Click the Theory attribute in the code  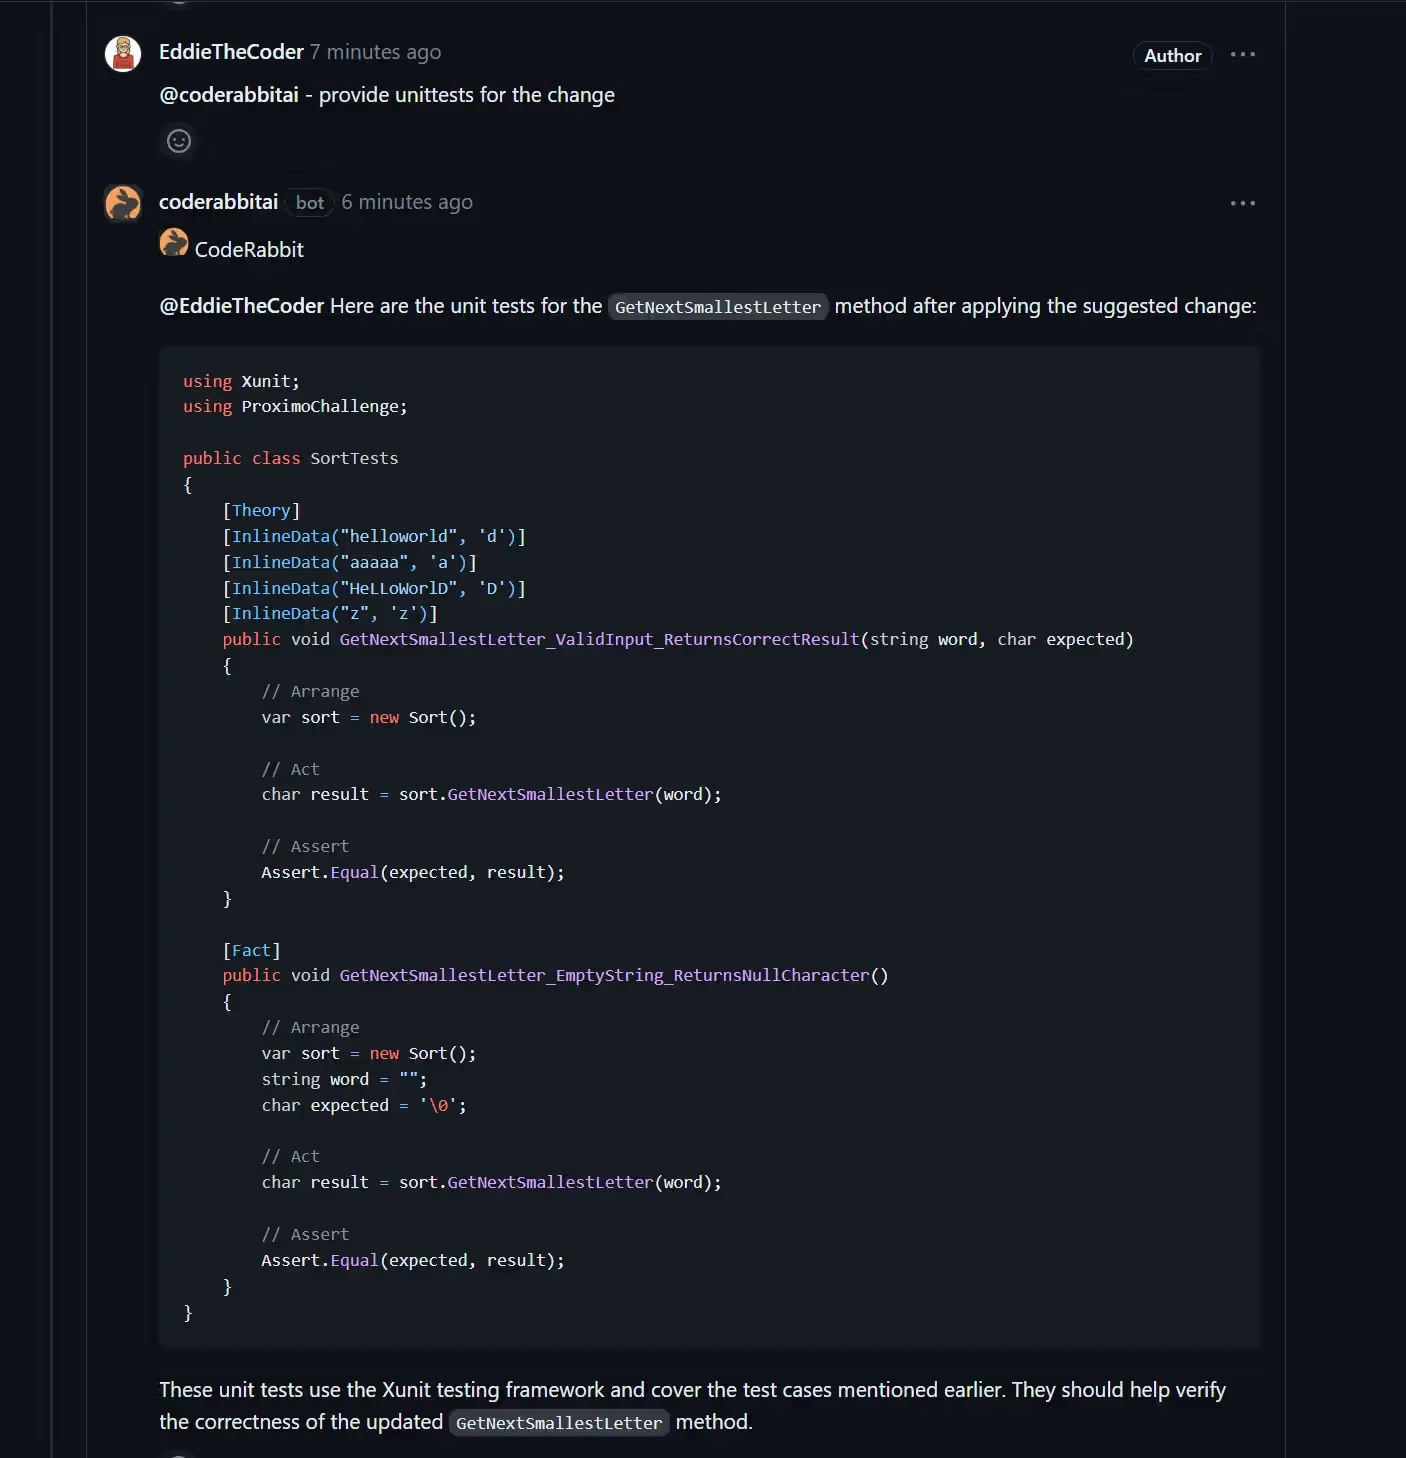261,510
